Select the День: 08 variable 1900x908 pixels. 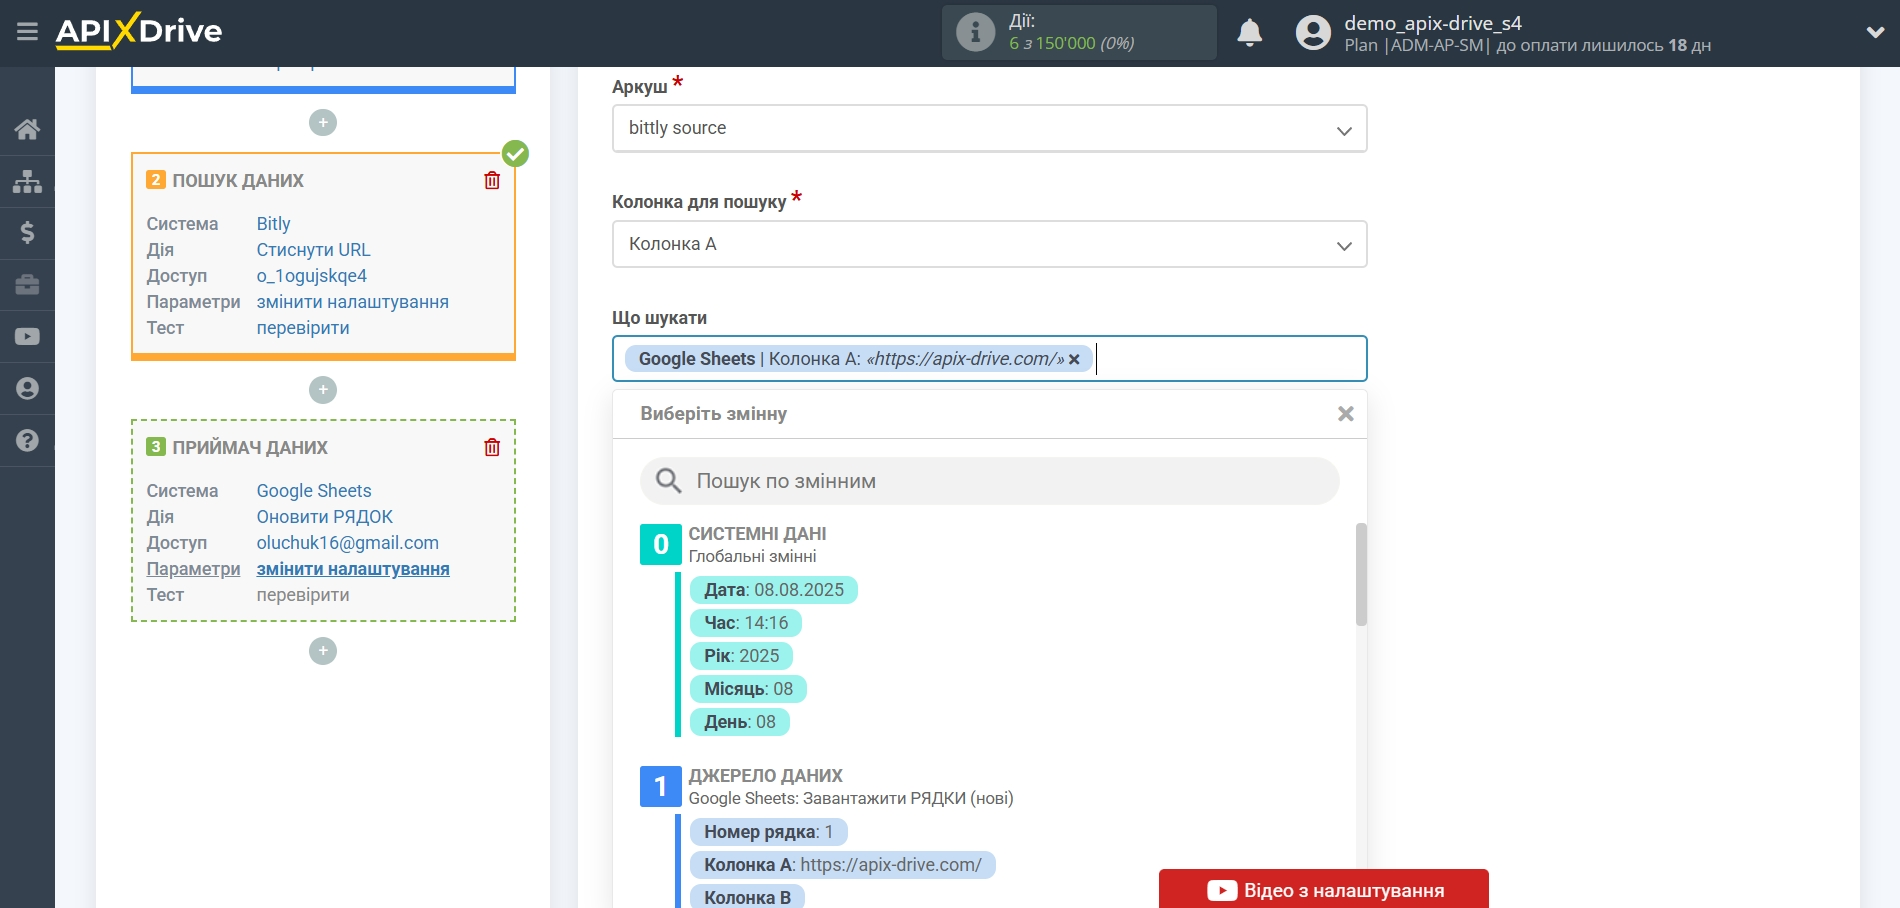pos(739,722)
